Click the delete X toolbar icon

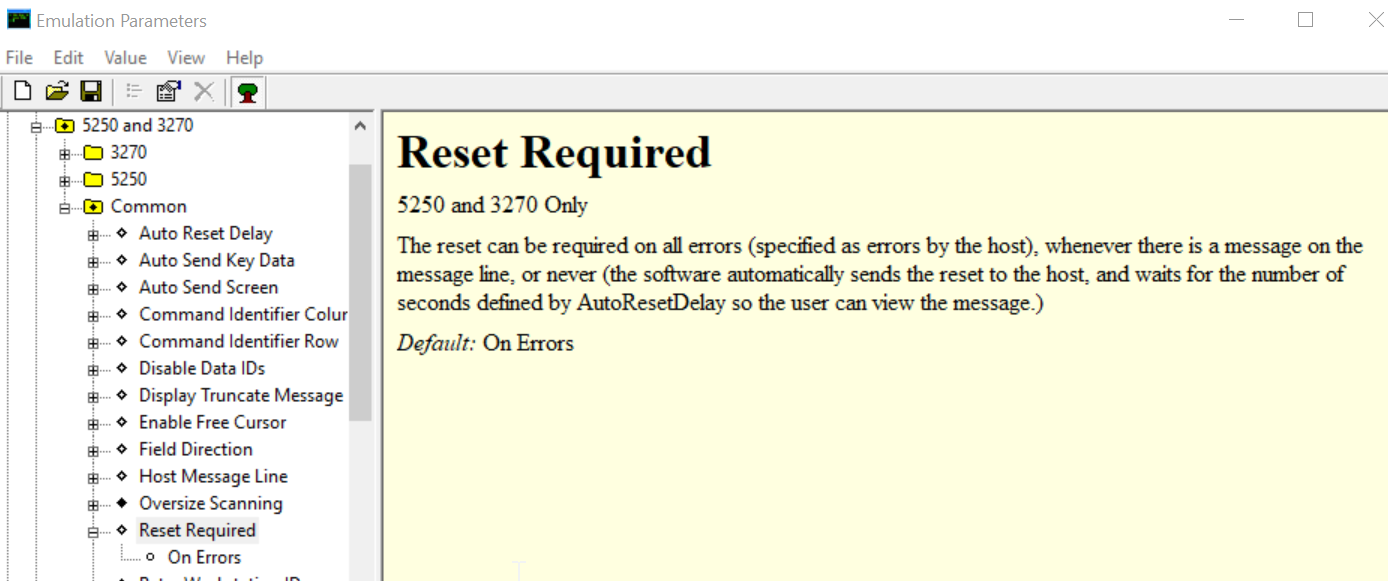tap(204, 90)
